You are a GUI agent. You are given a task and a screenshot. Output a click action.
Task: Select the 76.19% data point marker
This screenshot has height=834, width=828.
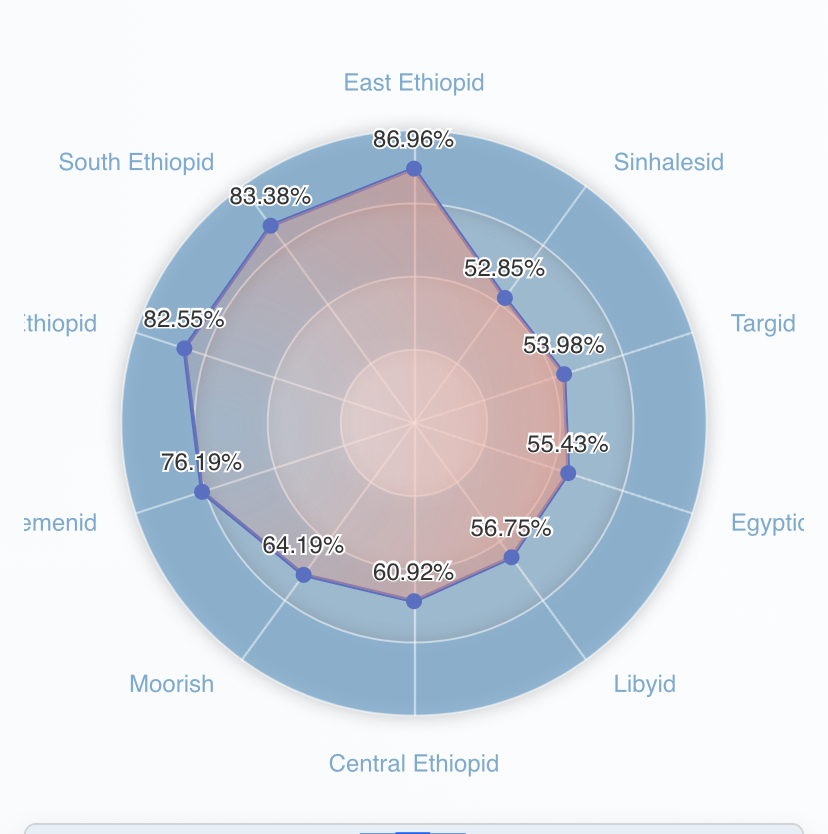point(202,492)
